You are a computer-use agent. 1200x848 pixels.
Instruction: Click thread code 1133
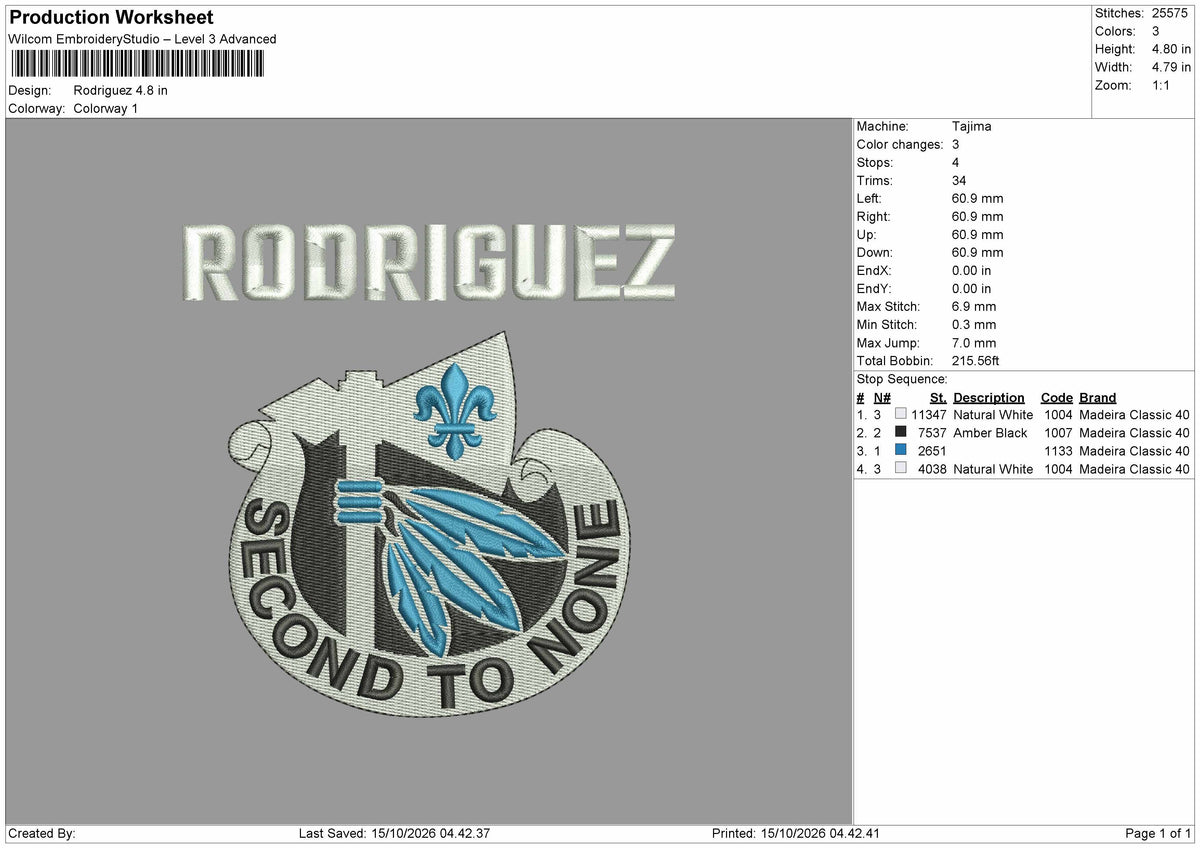(1058, 451)
